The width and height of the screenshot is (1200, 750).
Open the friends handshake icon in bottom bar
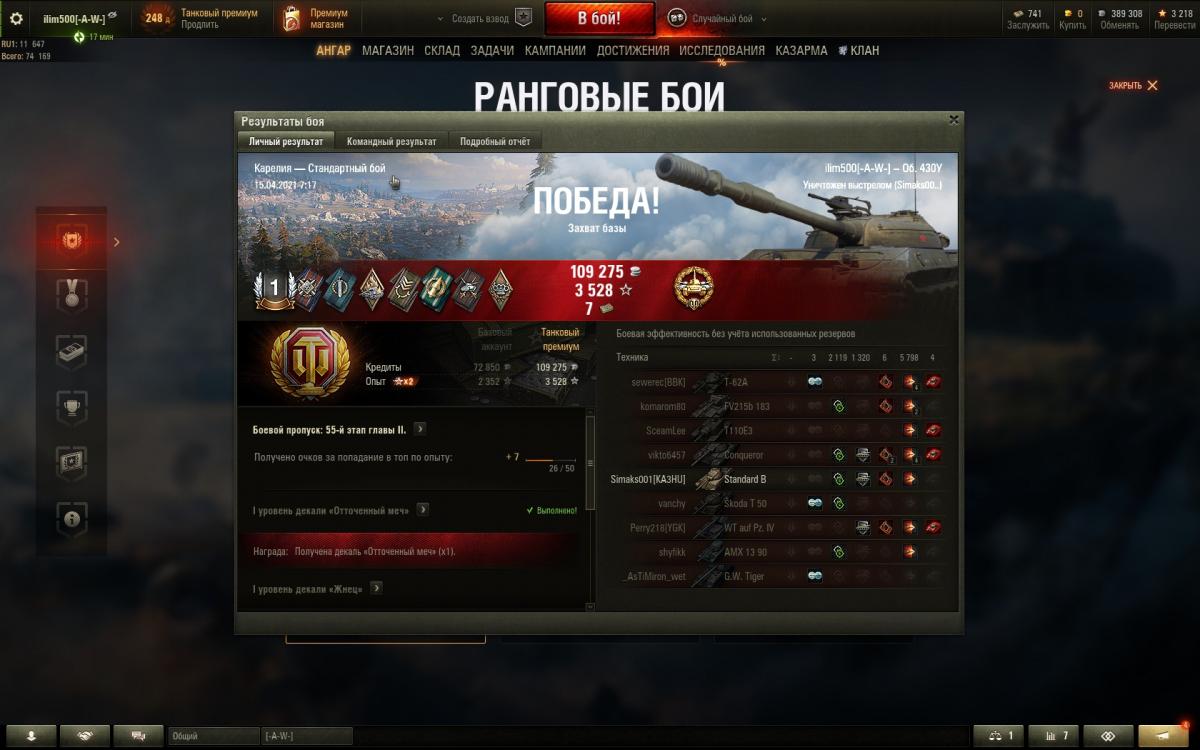pyautogui.click(x=85, y=736)
